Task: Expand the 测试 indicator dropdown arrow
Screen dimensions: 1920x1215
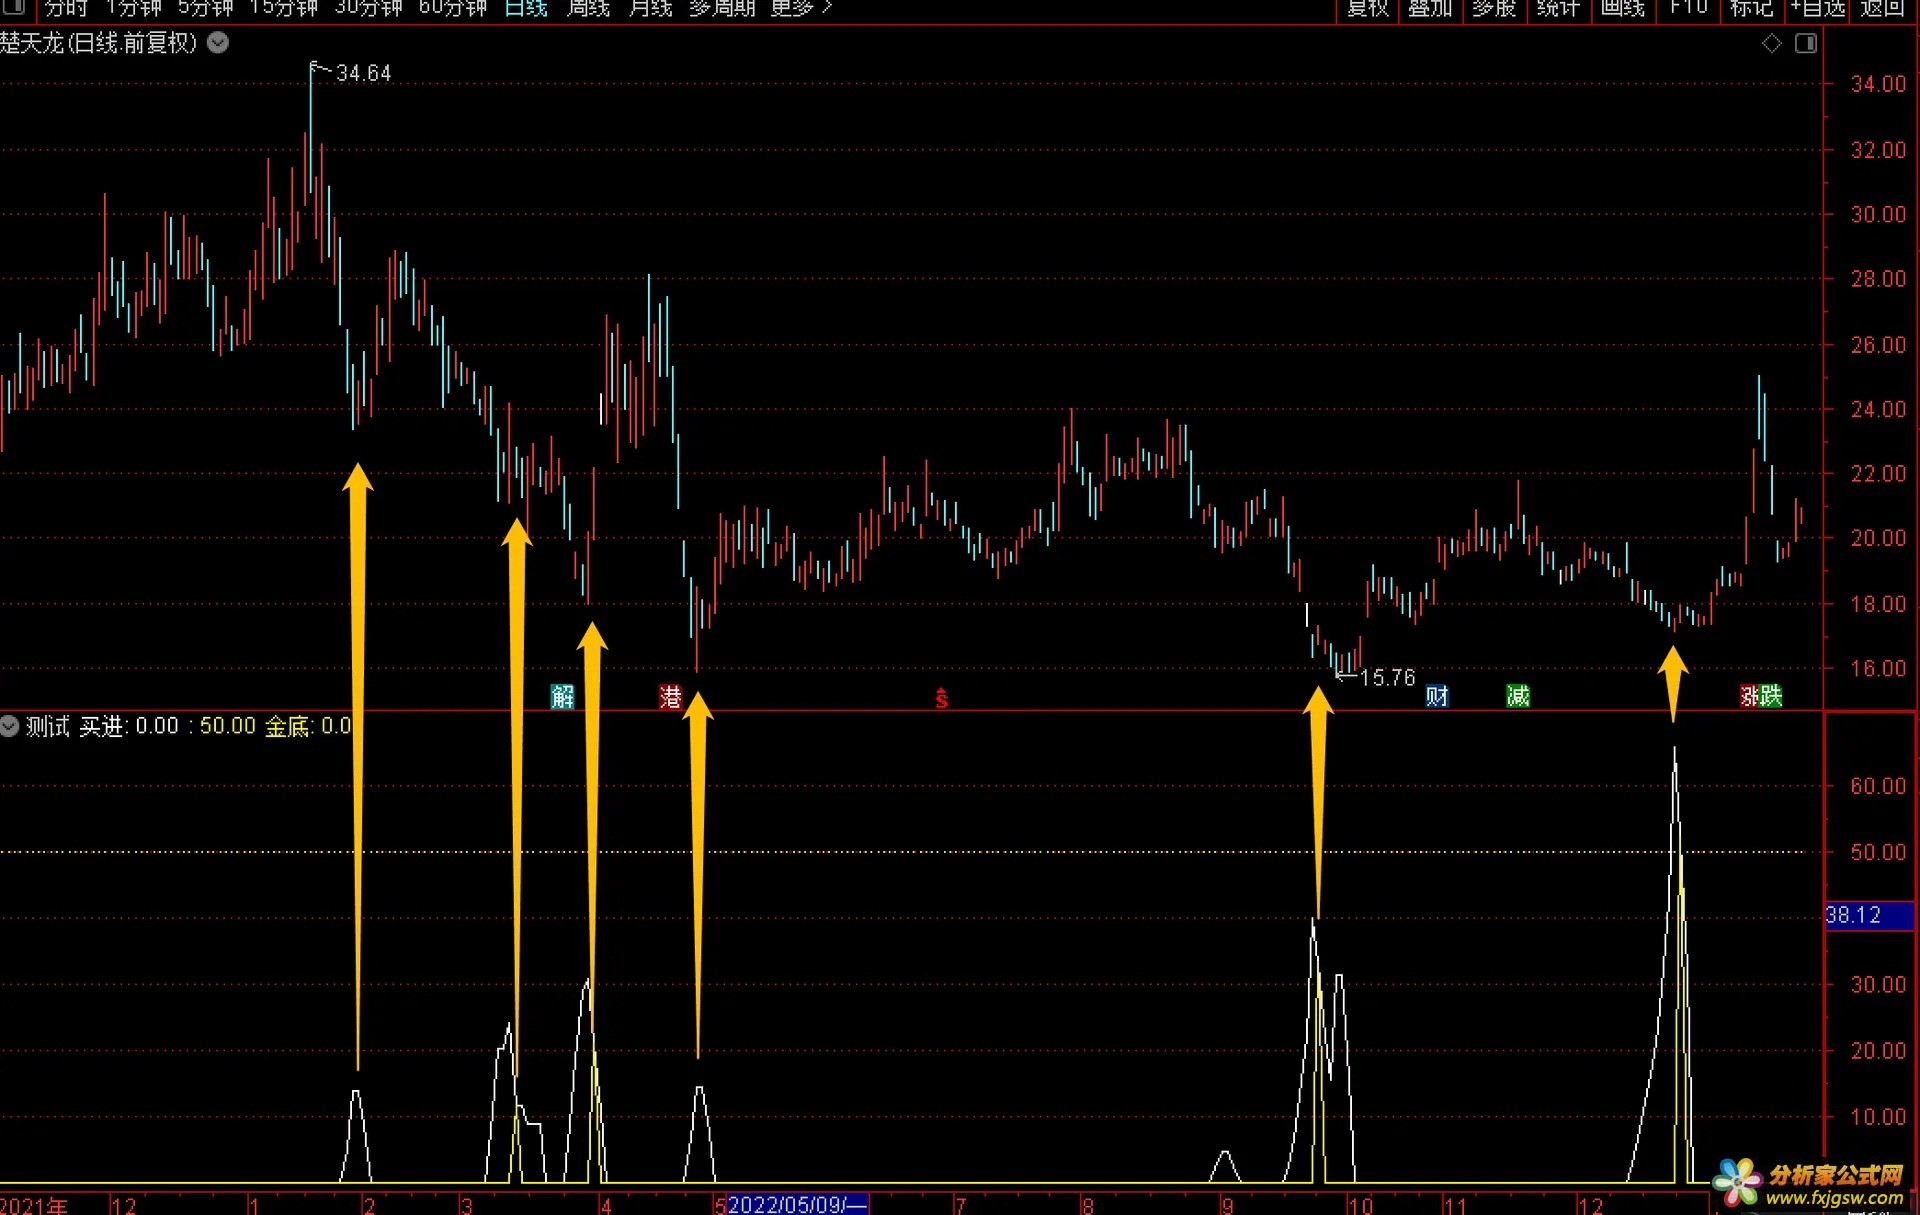Action: 10,726
